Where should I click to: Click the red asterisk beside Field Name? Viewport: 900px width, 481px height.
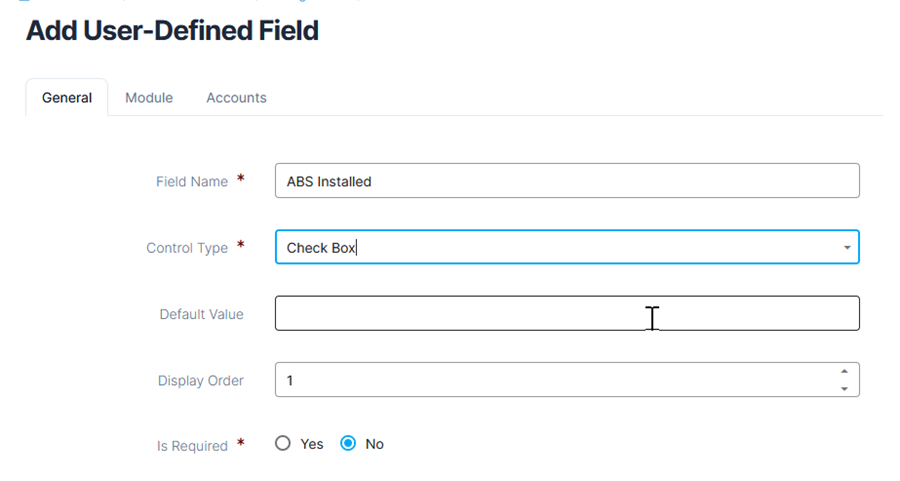pos(240,181)
